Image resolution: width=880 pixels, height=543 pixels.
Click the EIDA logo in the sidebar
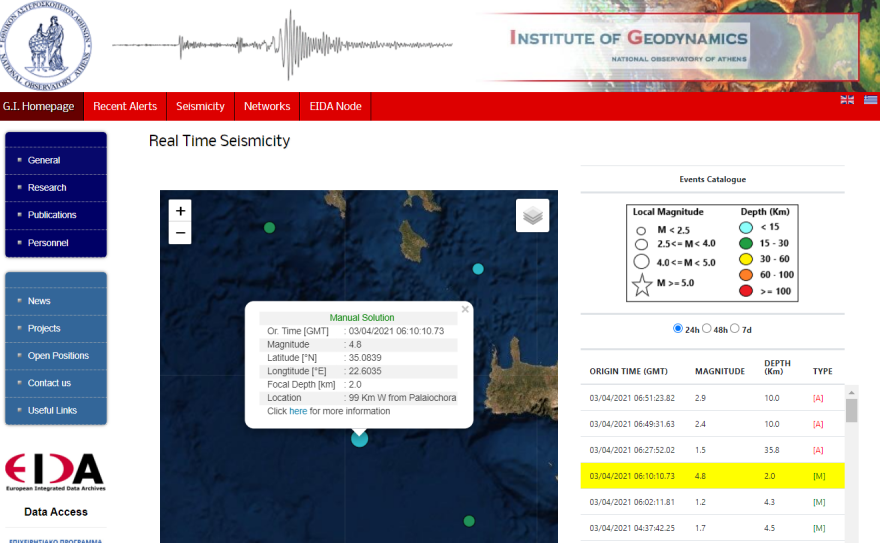tap(54, 472)
